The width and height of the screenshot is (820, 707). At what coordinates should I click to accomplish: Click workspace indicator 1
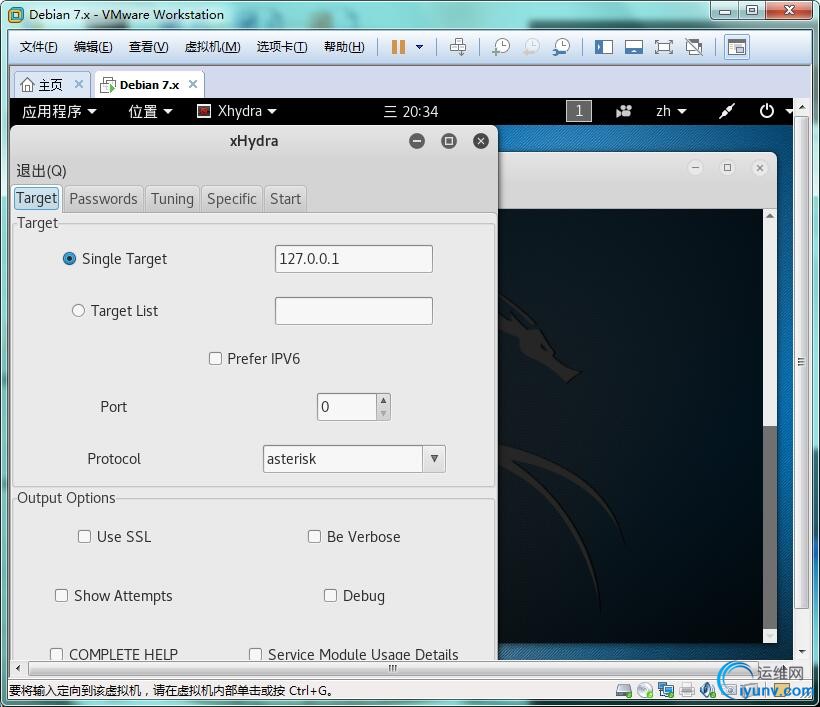coord(579,111)
